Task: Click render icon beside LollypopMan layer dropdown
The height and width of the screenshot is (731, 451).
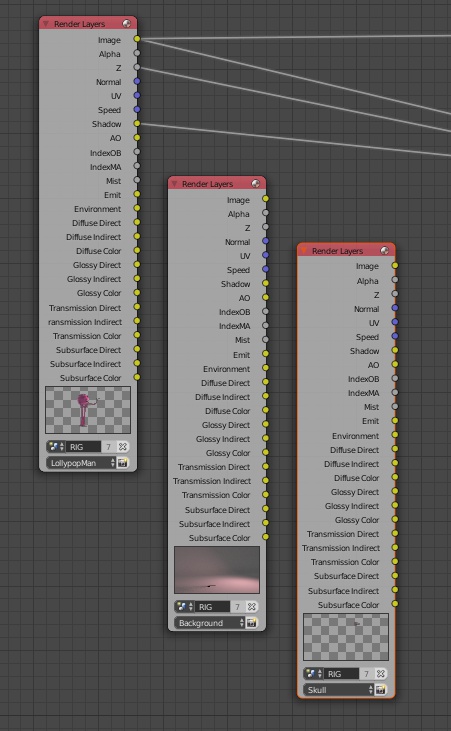Action: [x=123, y=462]
